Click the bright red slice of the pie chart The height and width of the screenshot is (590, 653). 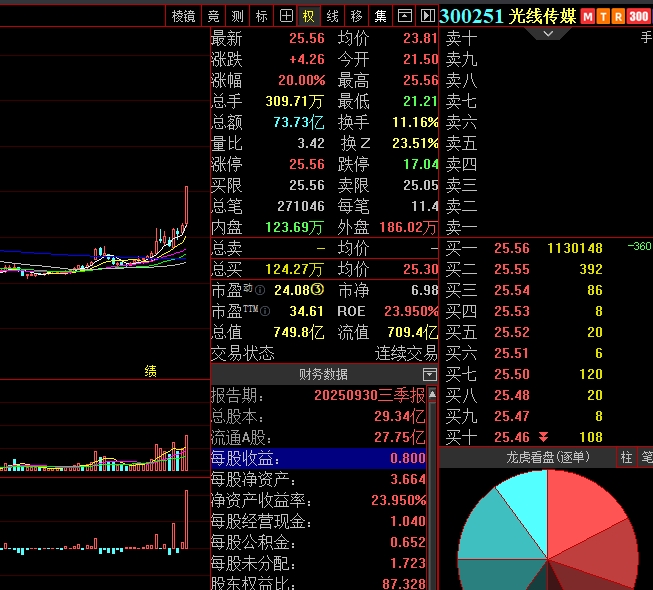click(x=579, y=508)
